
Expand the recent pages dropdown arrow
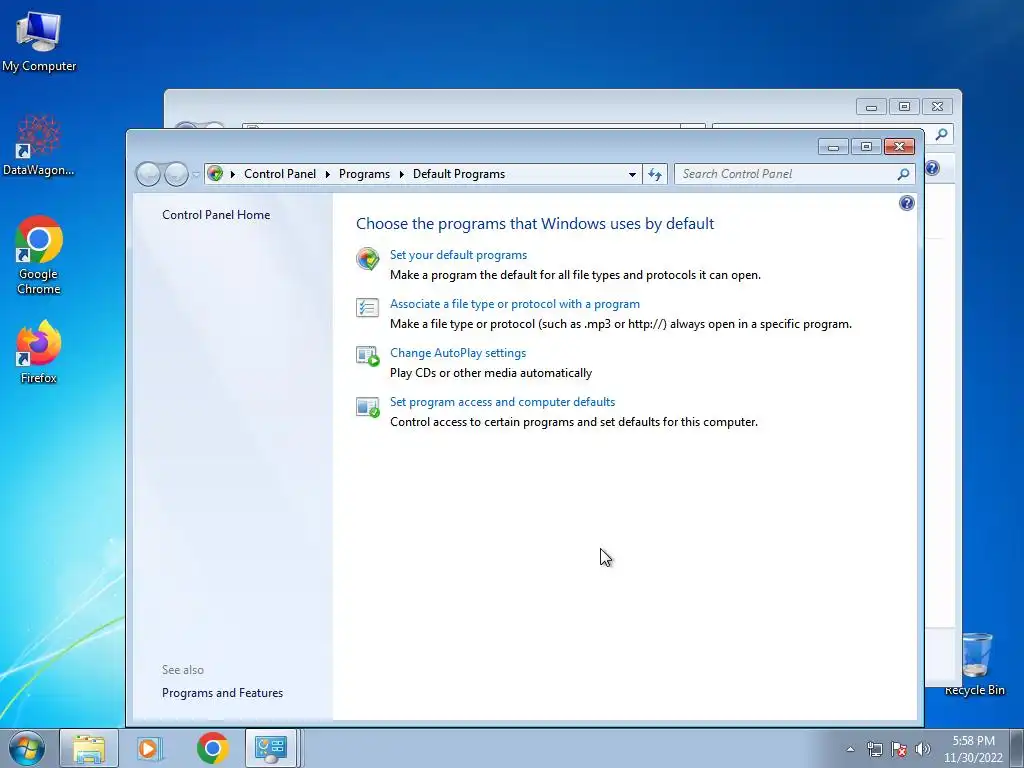tap(196, 174)
